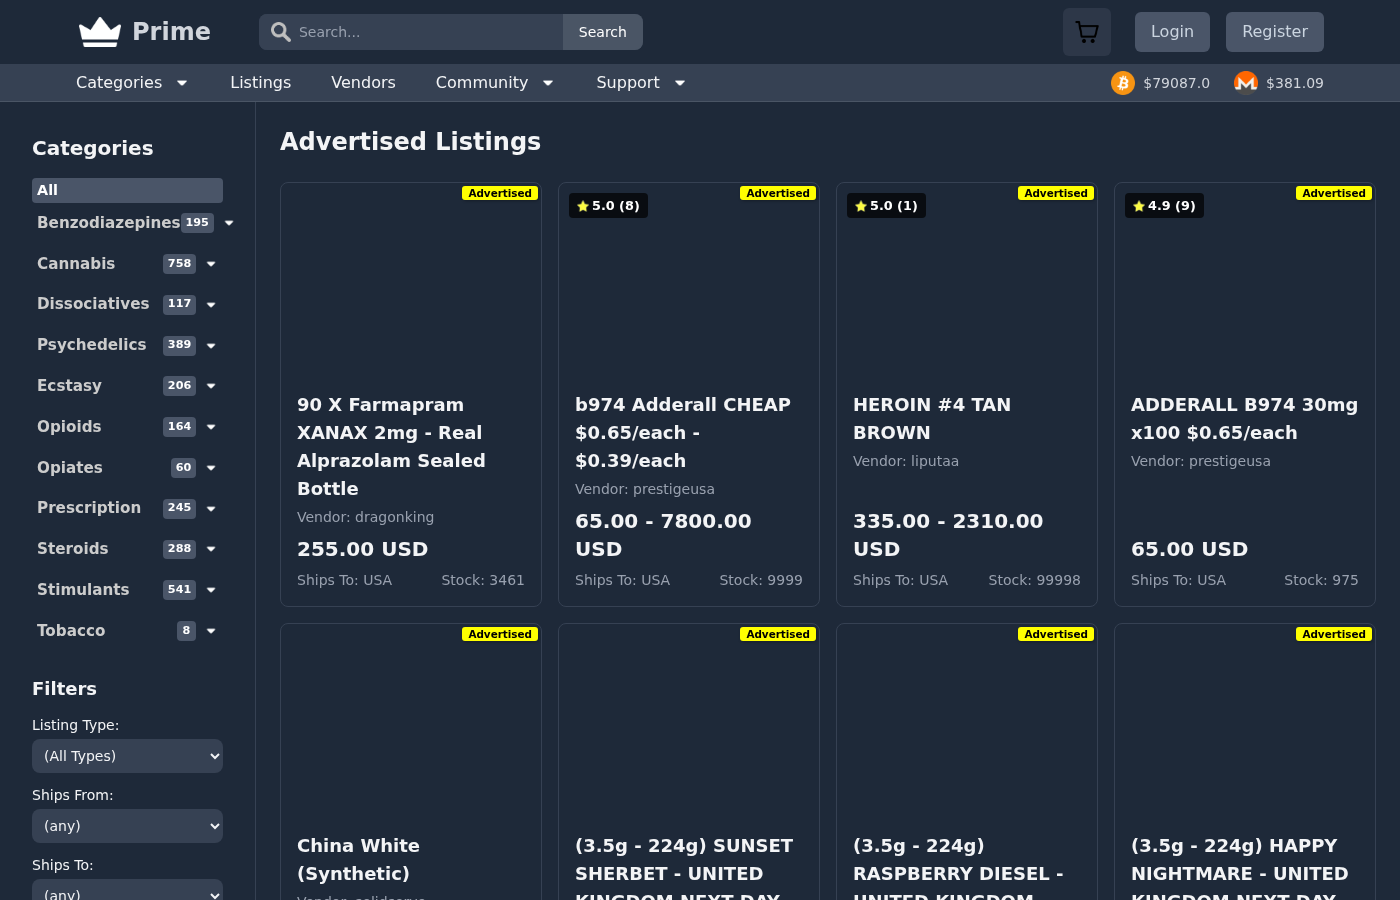Click the Register button

1275,32
